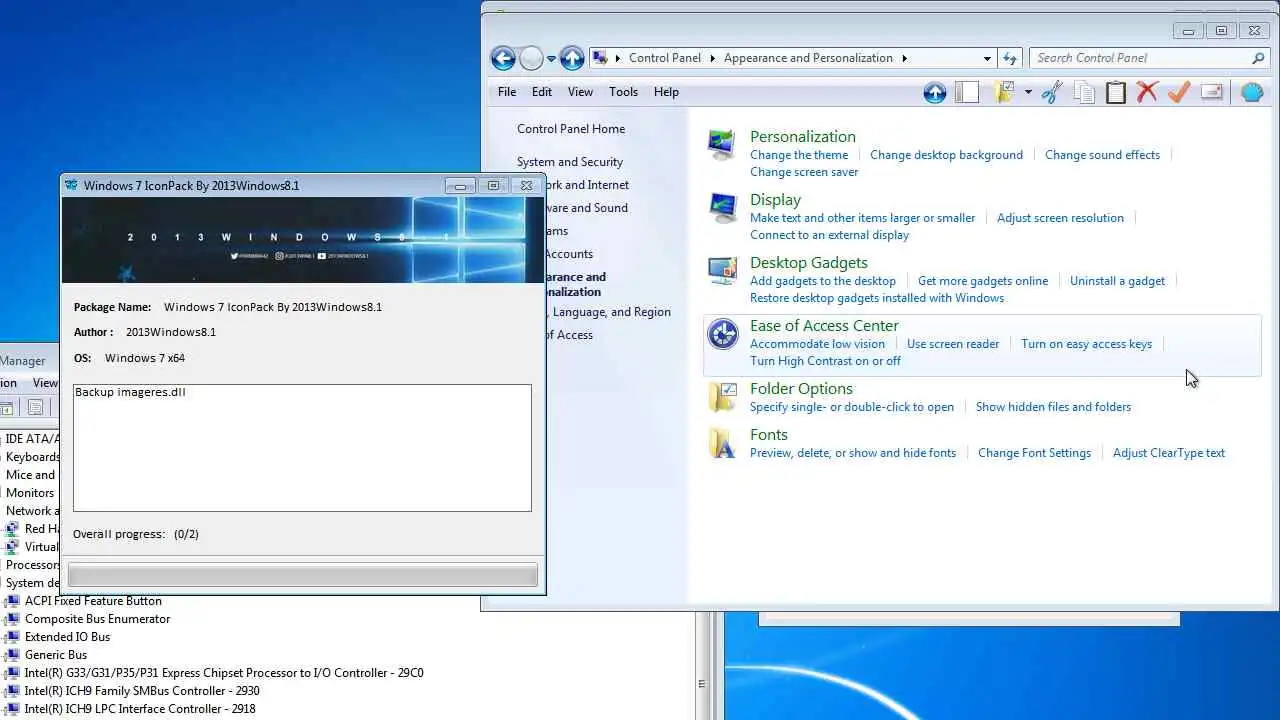Click the IconPack log text box
The height and width of the screenshot is (720, 1280).
pyautogui.click(x=302, y=448)
